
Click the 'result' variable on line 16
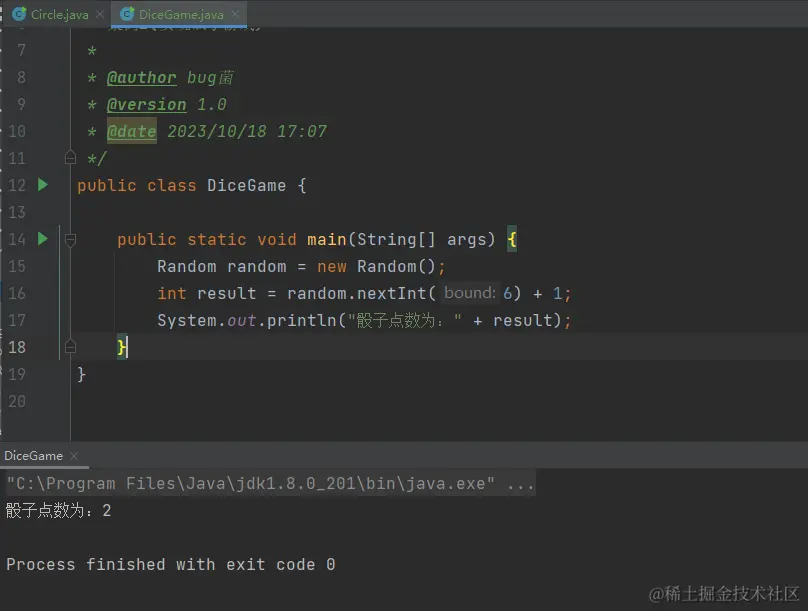tap(226, 293)
